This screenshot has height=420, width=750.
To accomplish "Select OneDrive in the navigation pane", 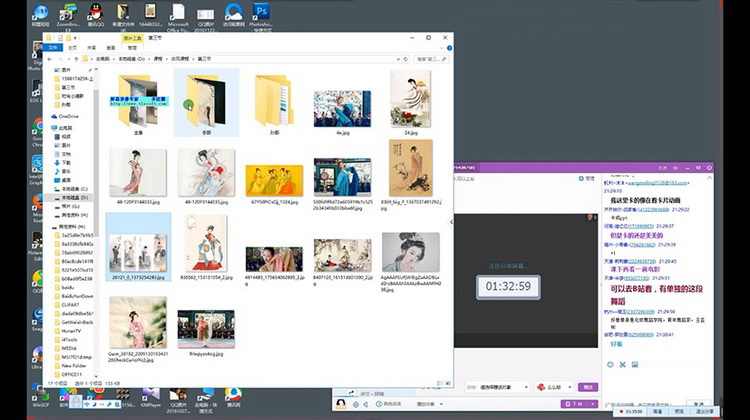I will coord(69,116).
